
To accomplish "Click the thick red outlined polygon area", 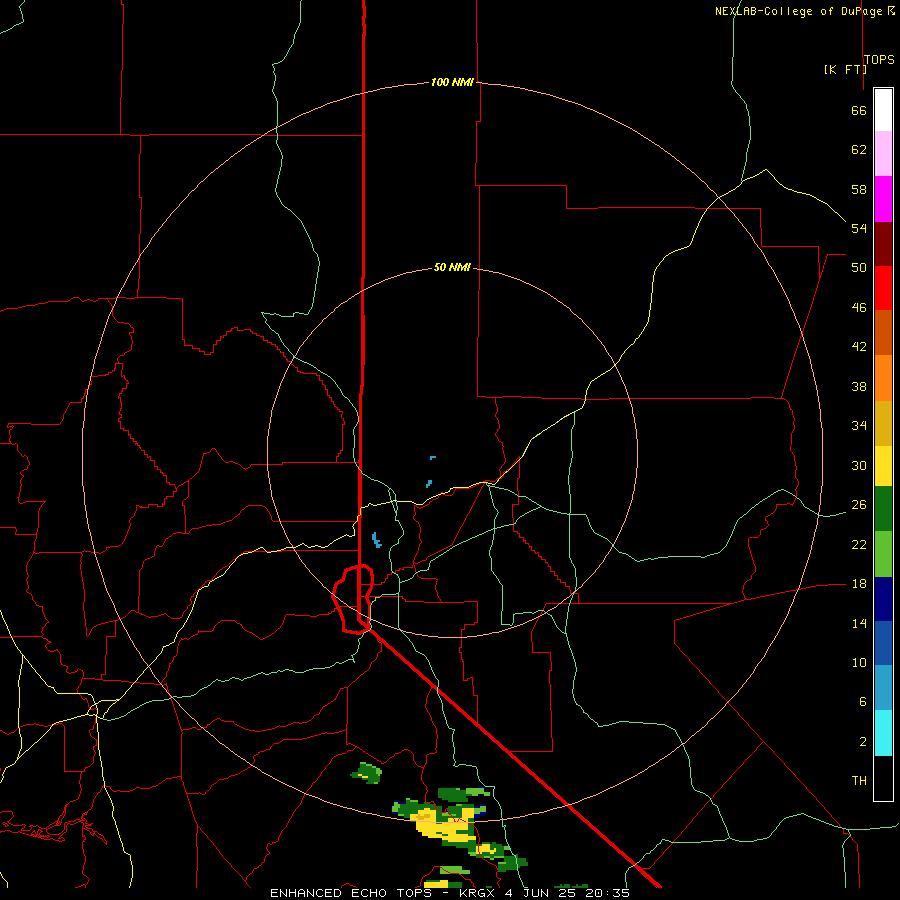I will 354,599.
